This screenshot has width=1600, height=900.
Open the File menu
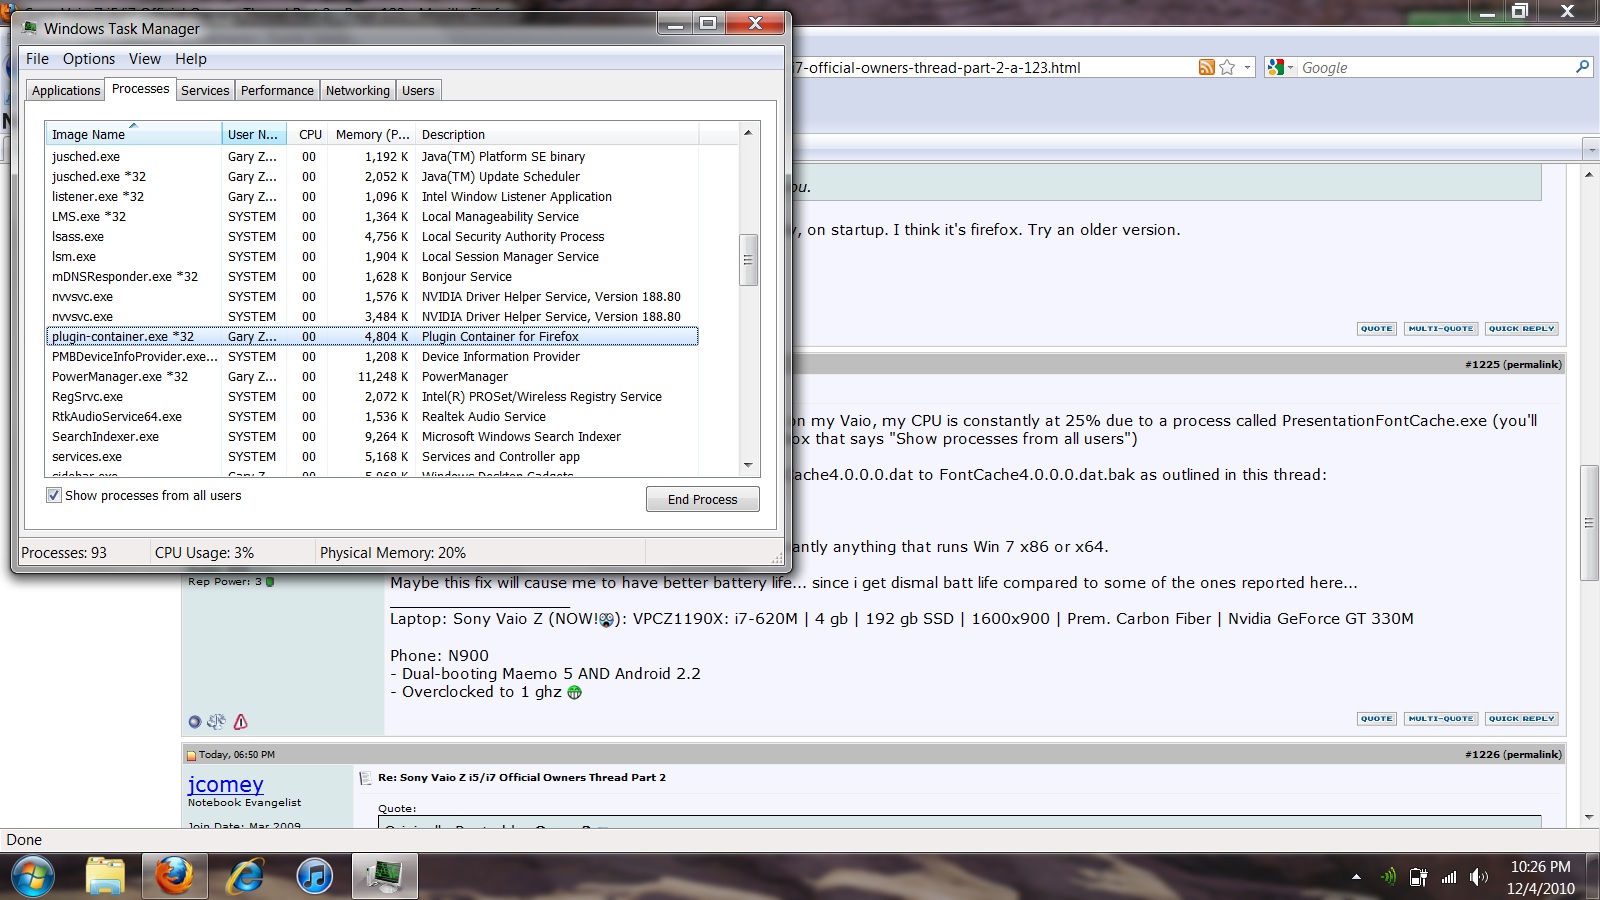coord(37,59)
